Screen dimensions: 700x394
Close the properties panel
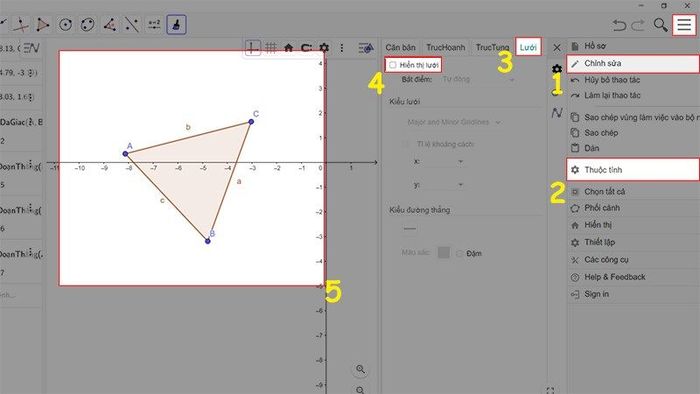tap(557, 47)
